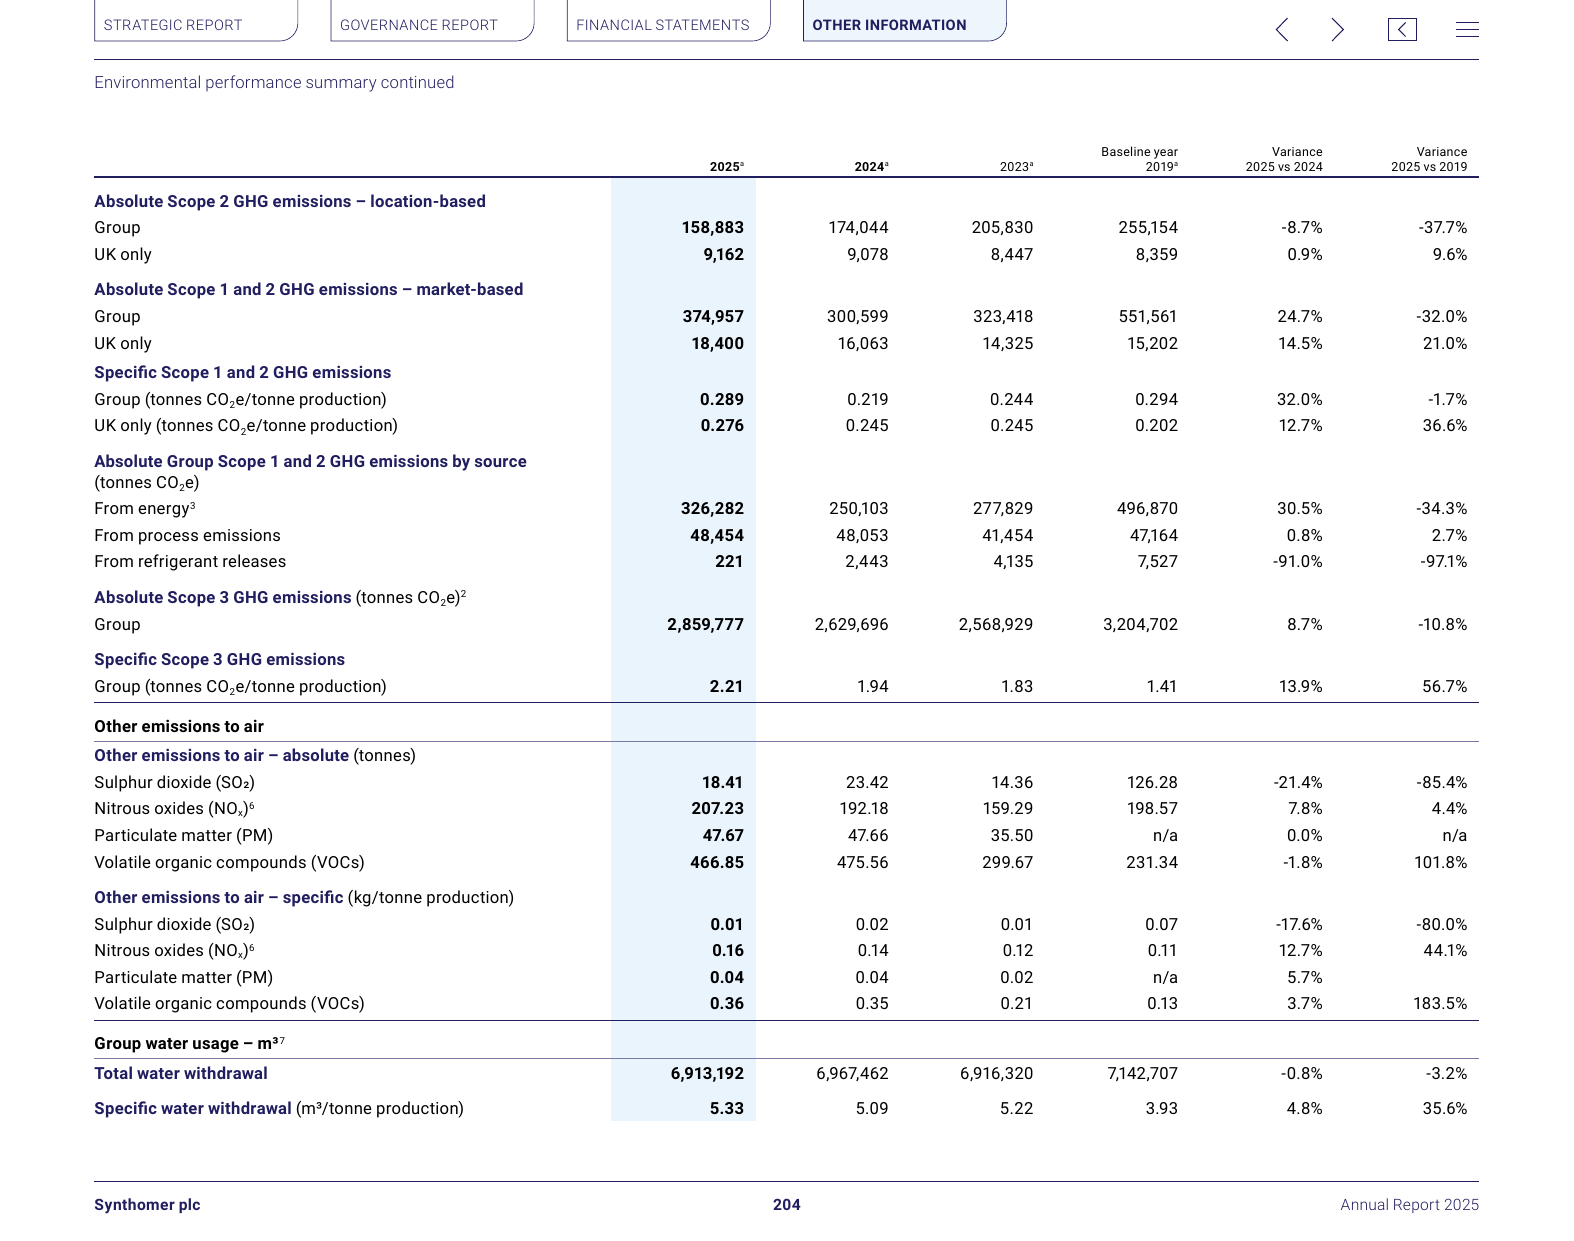The height and width of the screenshot is (1241, 1574).
Task: Select the Financial Statements tab
Action: [x=668, y=21]
